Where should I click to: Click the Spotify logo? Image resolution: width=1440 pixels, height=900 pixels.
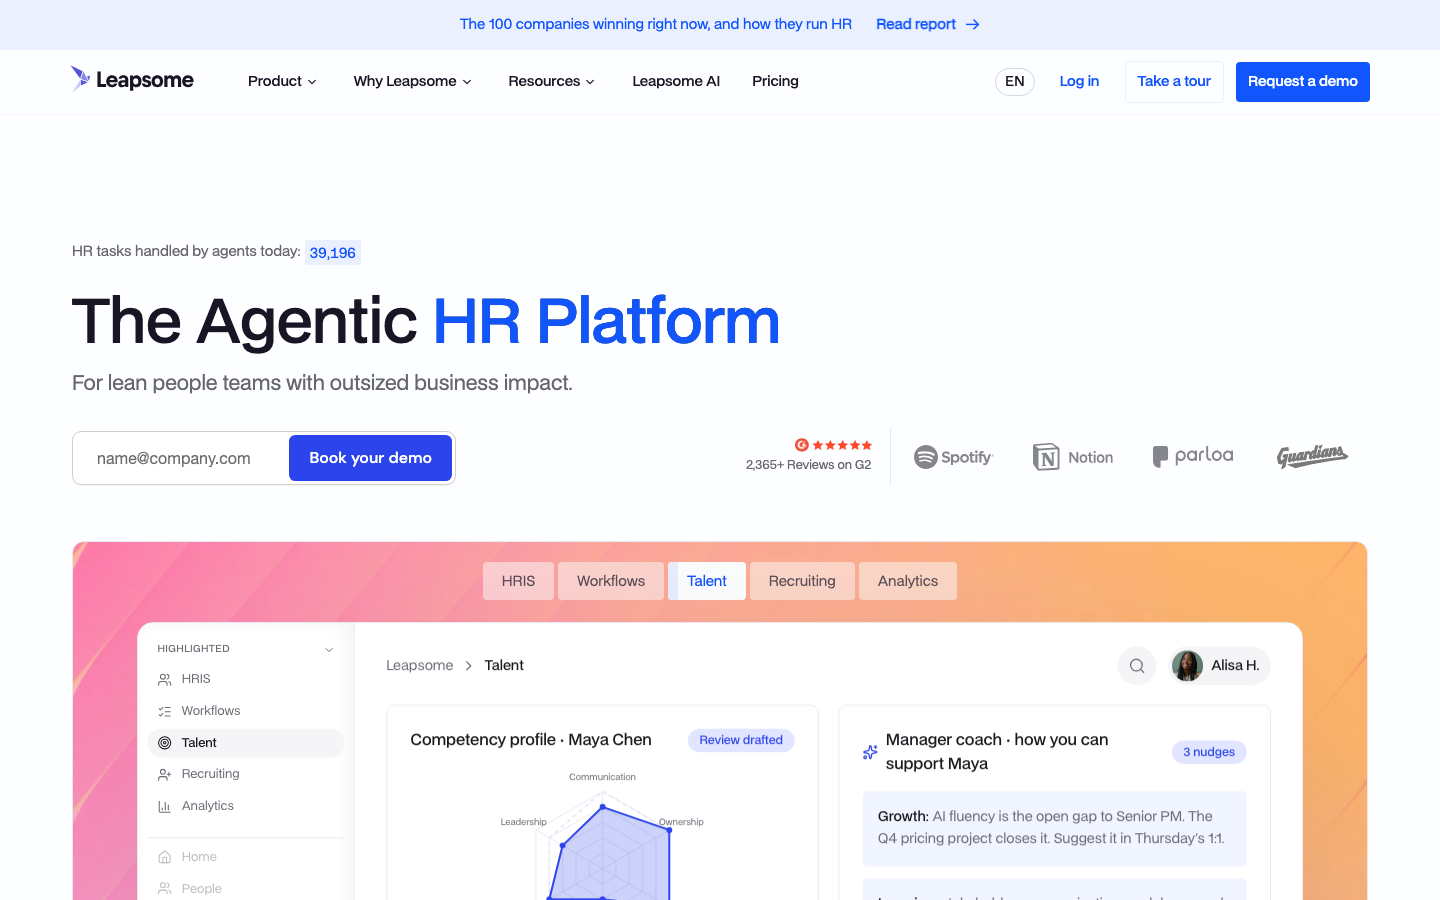[954, 457]
